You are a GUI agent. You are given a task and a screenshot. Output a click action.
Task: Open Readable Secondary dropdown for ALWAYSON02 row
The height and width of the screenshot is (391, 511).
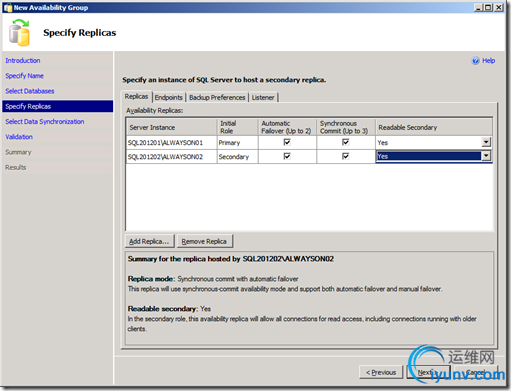point(486,156)
